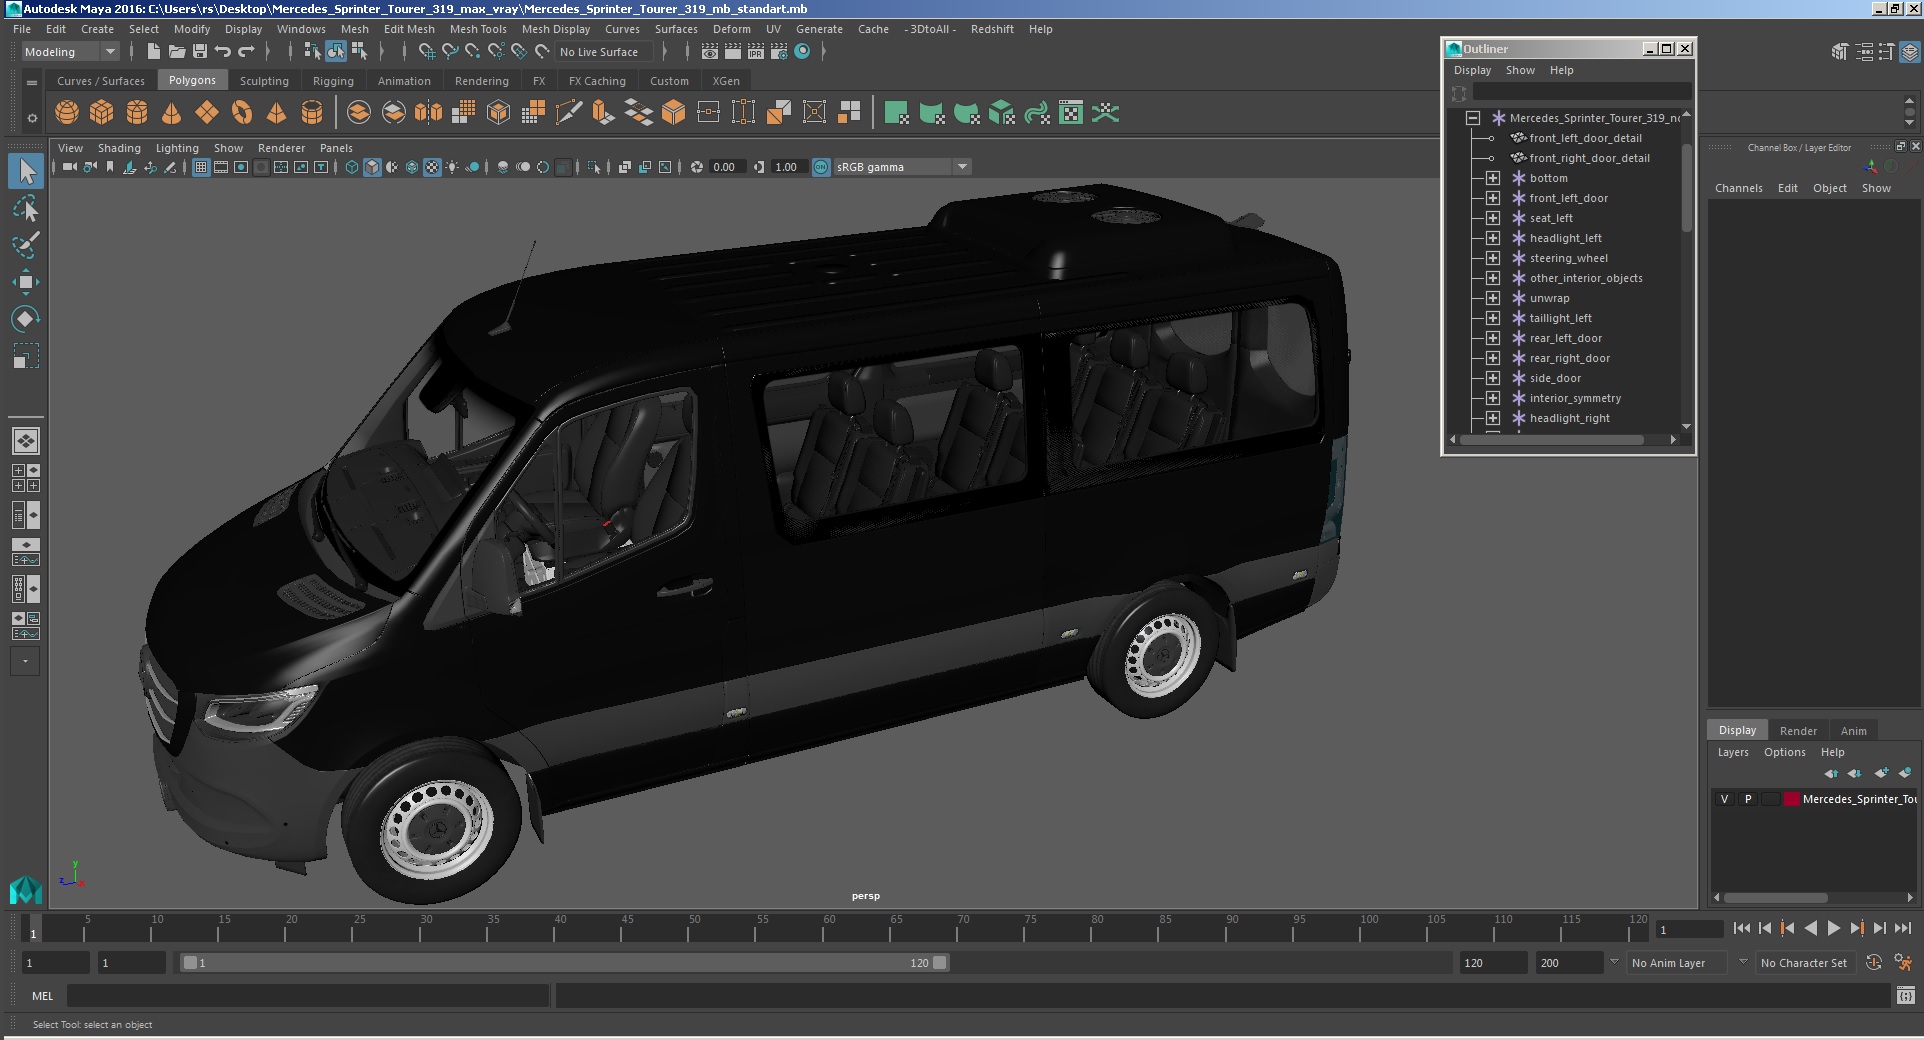Toggle the auto keyframe button
This screenshot has width=1924, height=1040.
click(1873, 963)
